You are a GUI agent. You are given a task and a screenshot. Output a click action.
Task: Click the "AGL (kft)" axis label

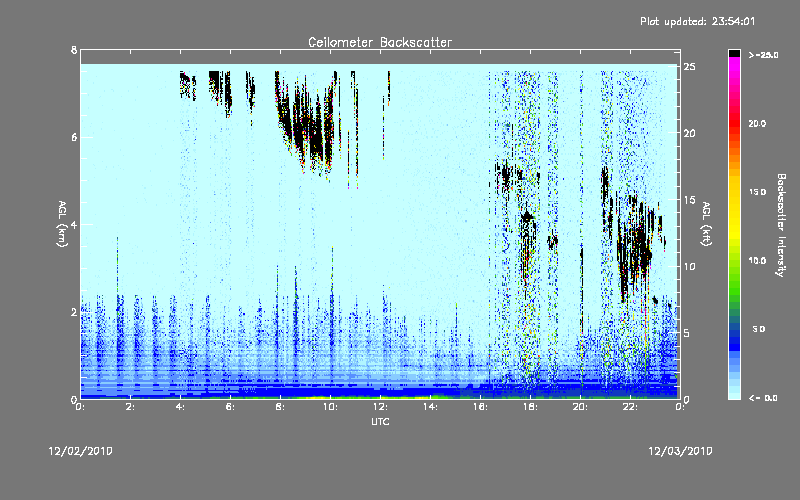706,224
